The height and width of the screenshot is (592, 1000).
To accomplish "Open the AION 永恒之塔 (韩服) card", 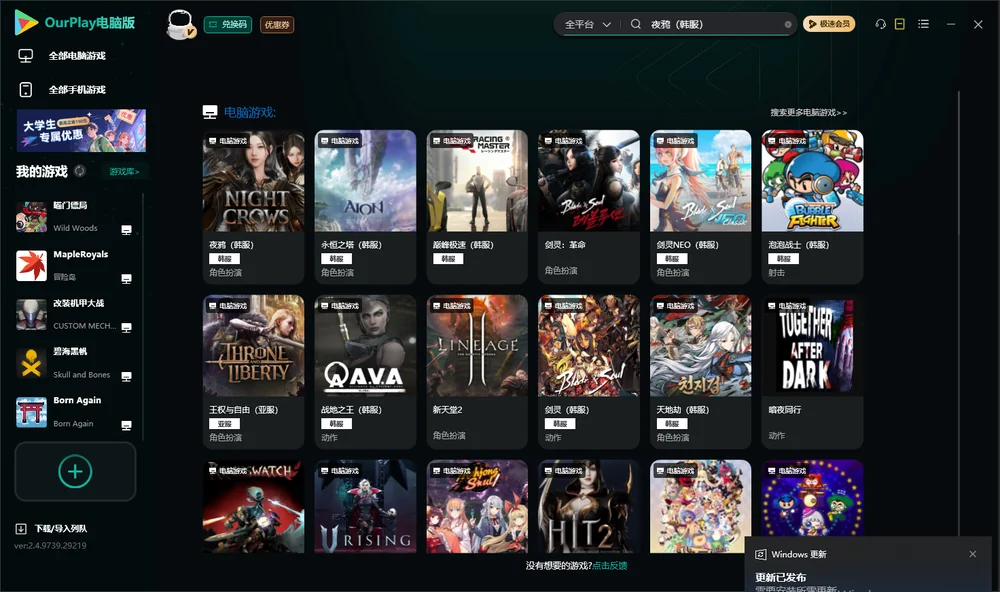I will coord(365,207).
